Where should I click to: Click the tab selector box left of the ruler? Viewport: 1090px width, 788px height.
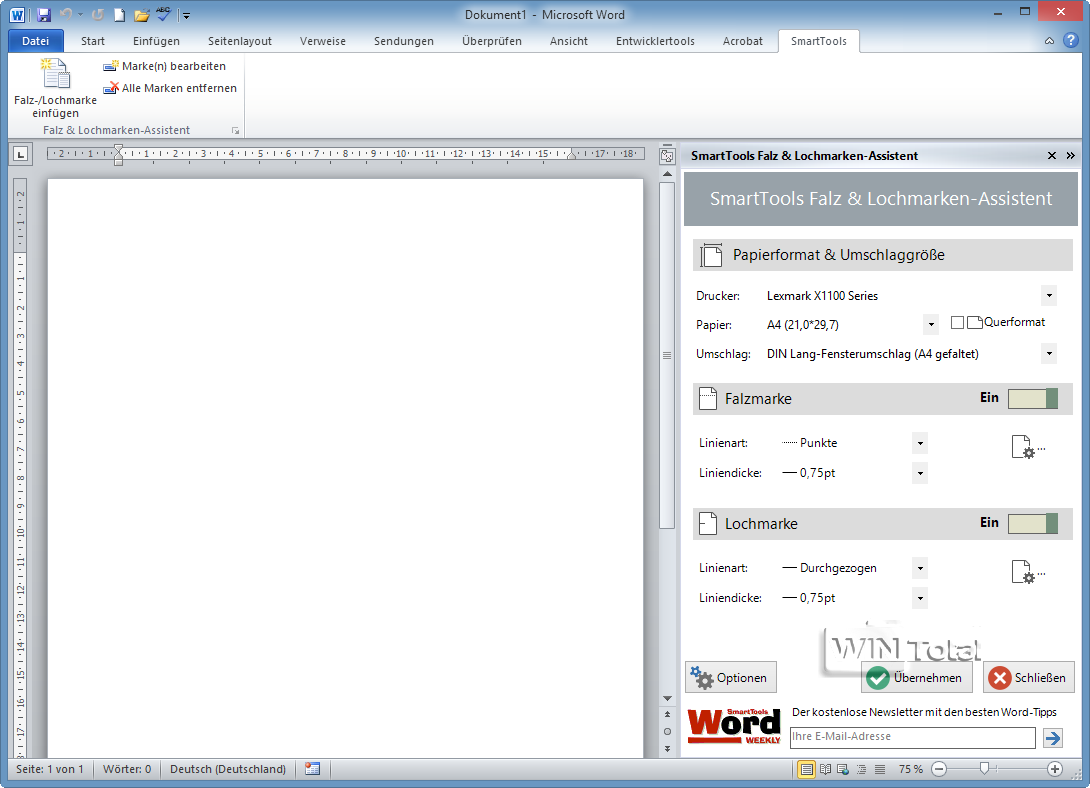21,154
